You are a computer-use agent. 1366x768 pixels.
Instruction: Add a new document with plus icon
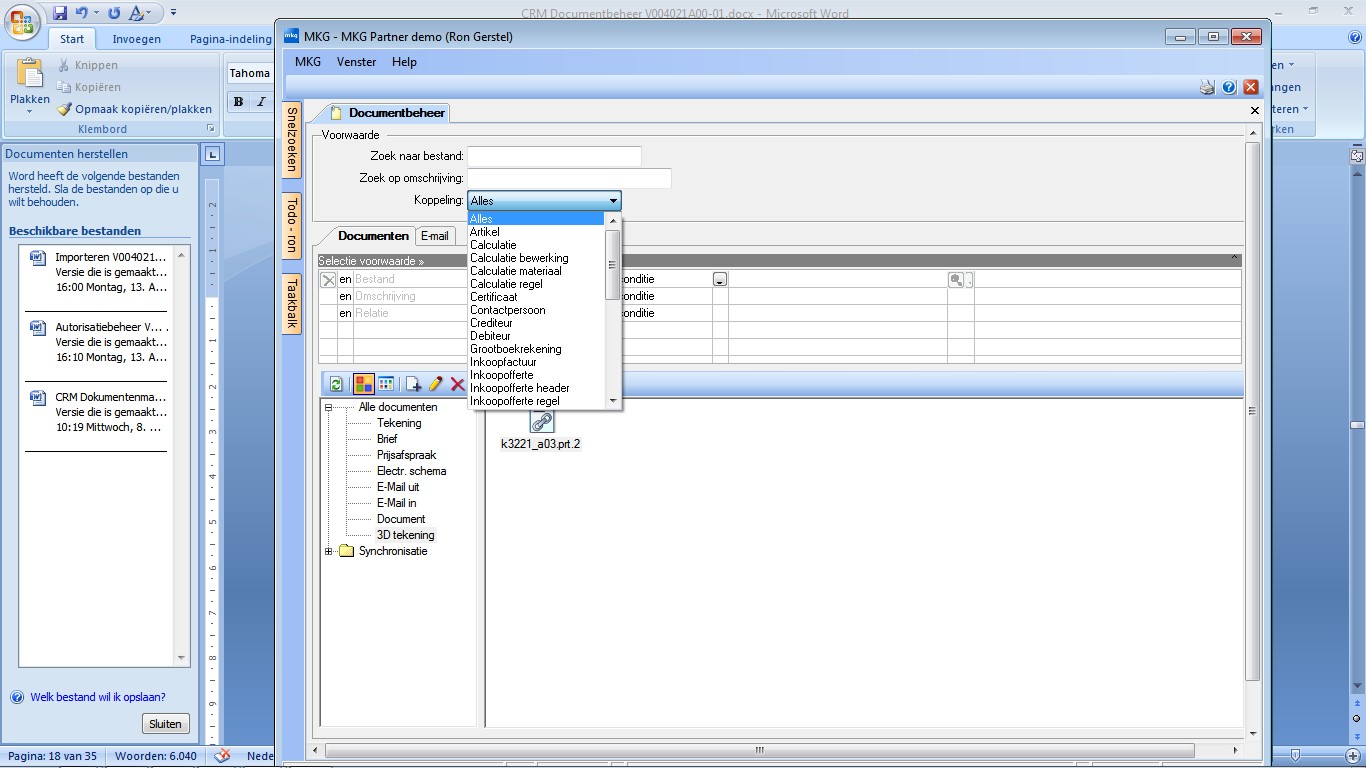click(x=413, y=384)
